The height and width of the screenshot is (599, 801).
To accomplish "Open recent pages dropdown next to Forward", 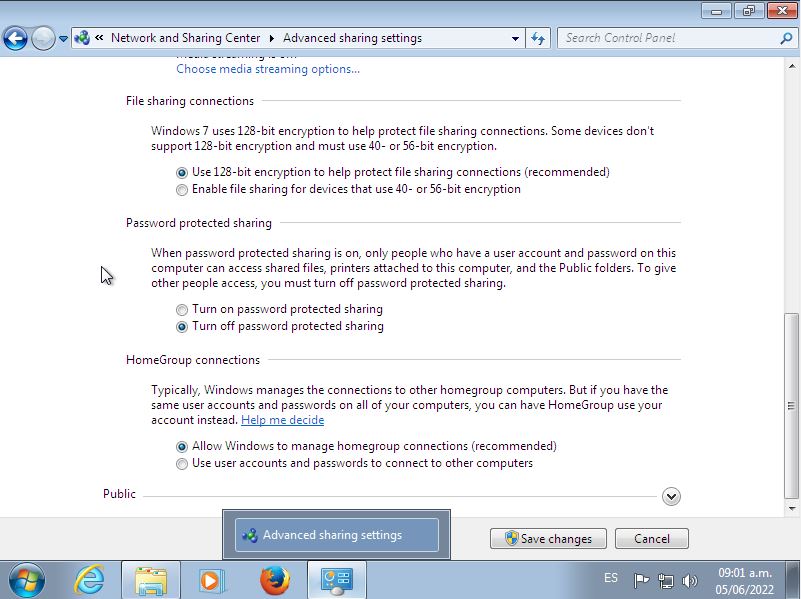I will pos(63,38).
